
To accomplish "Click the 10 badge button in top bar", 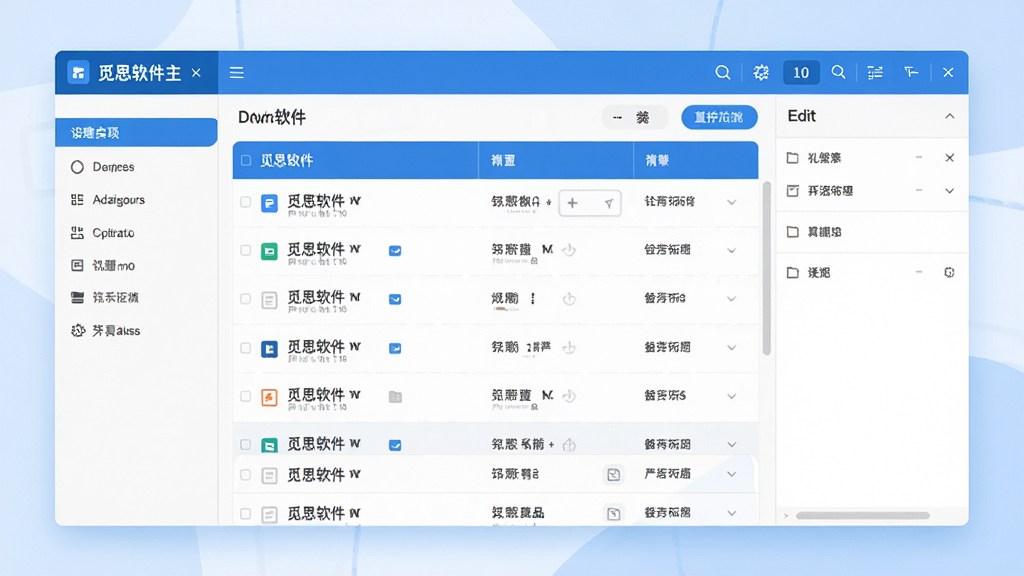I will click(801, 72).
